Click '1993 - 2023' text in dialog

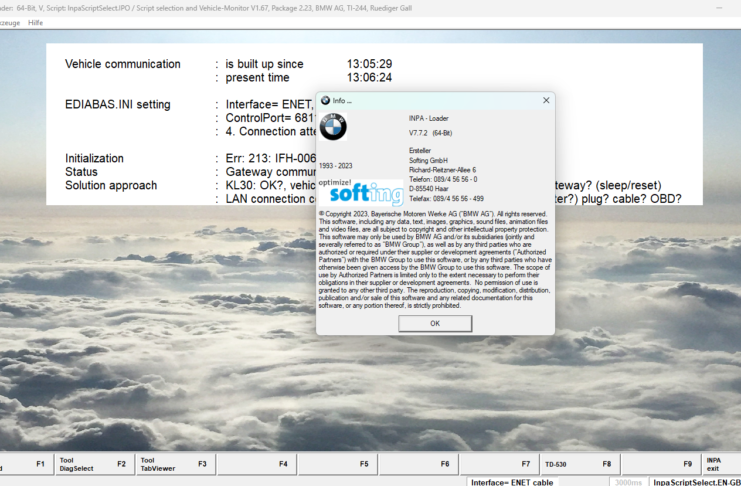tap(336, 166)
